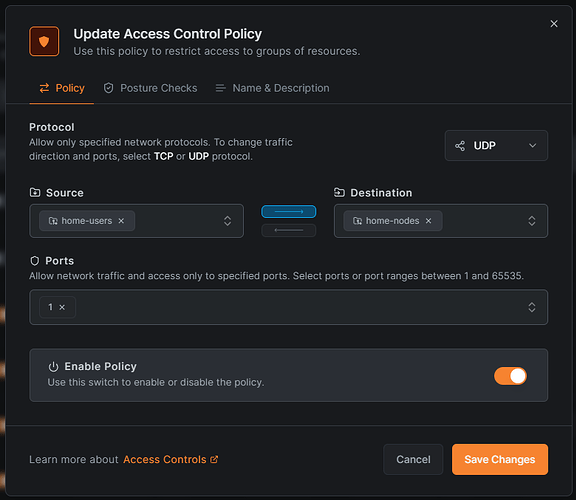Remove the home-nodes group tag

pyautogui.click(x=428, y=221)
